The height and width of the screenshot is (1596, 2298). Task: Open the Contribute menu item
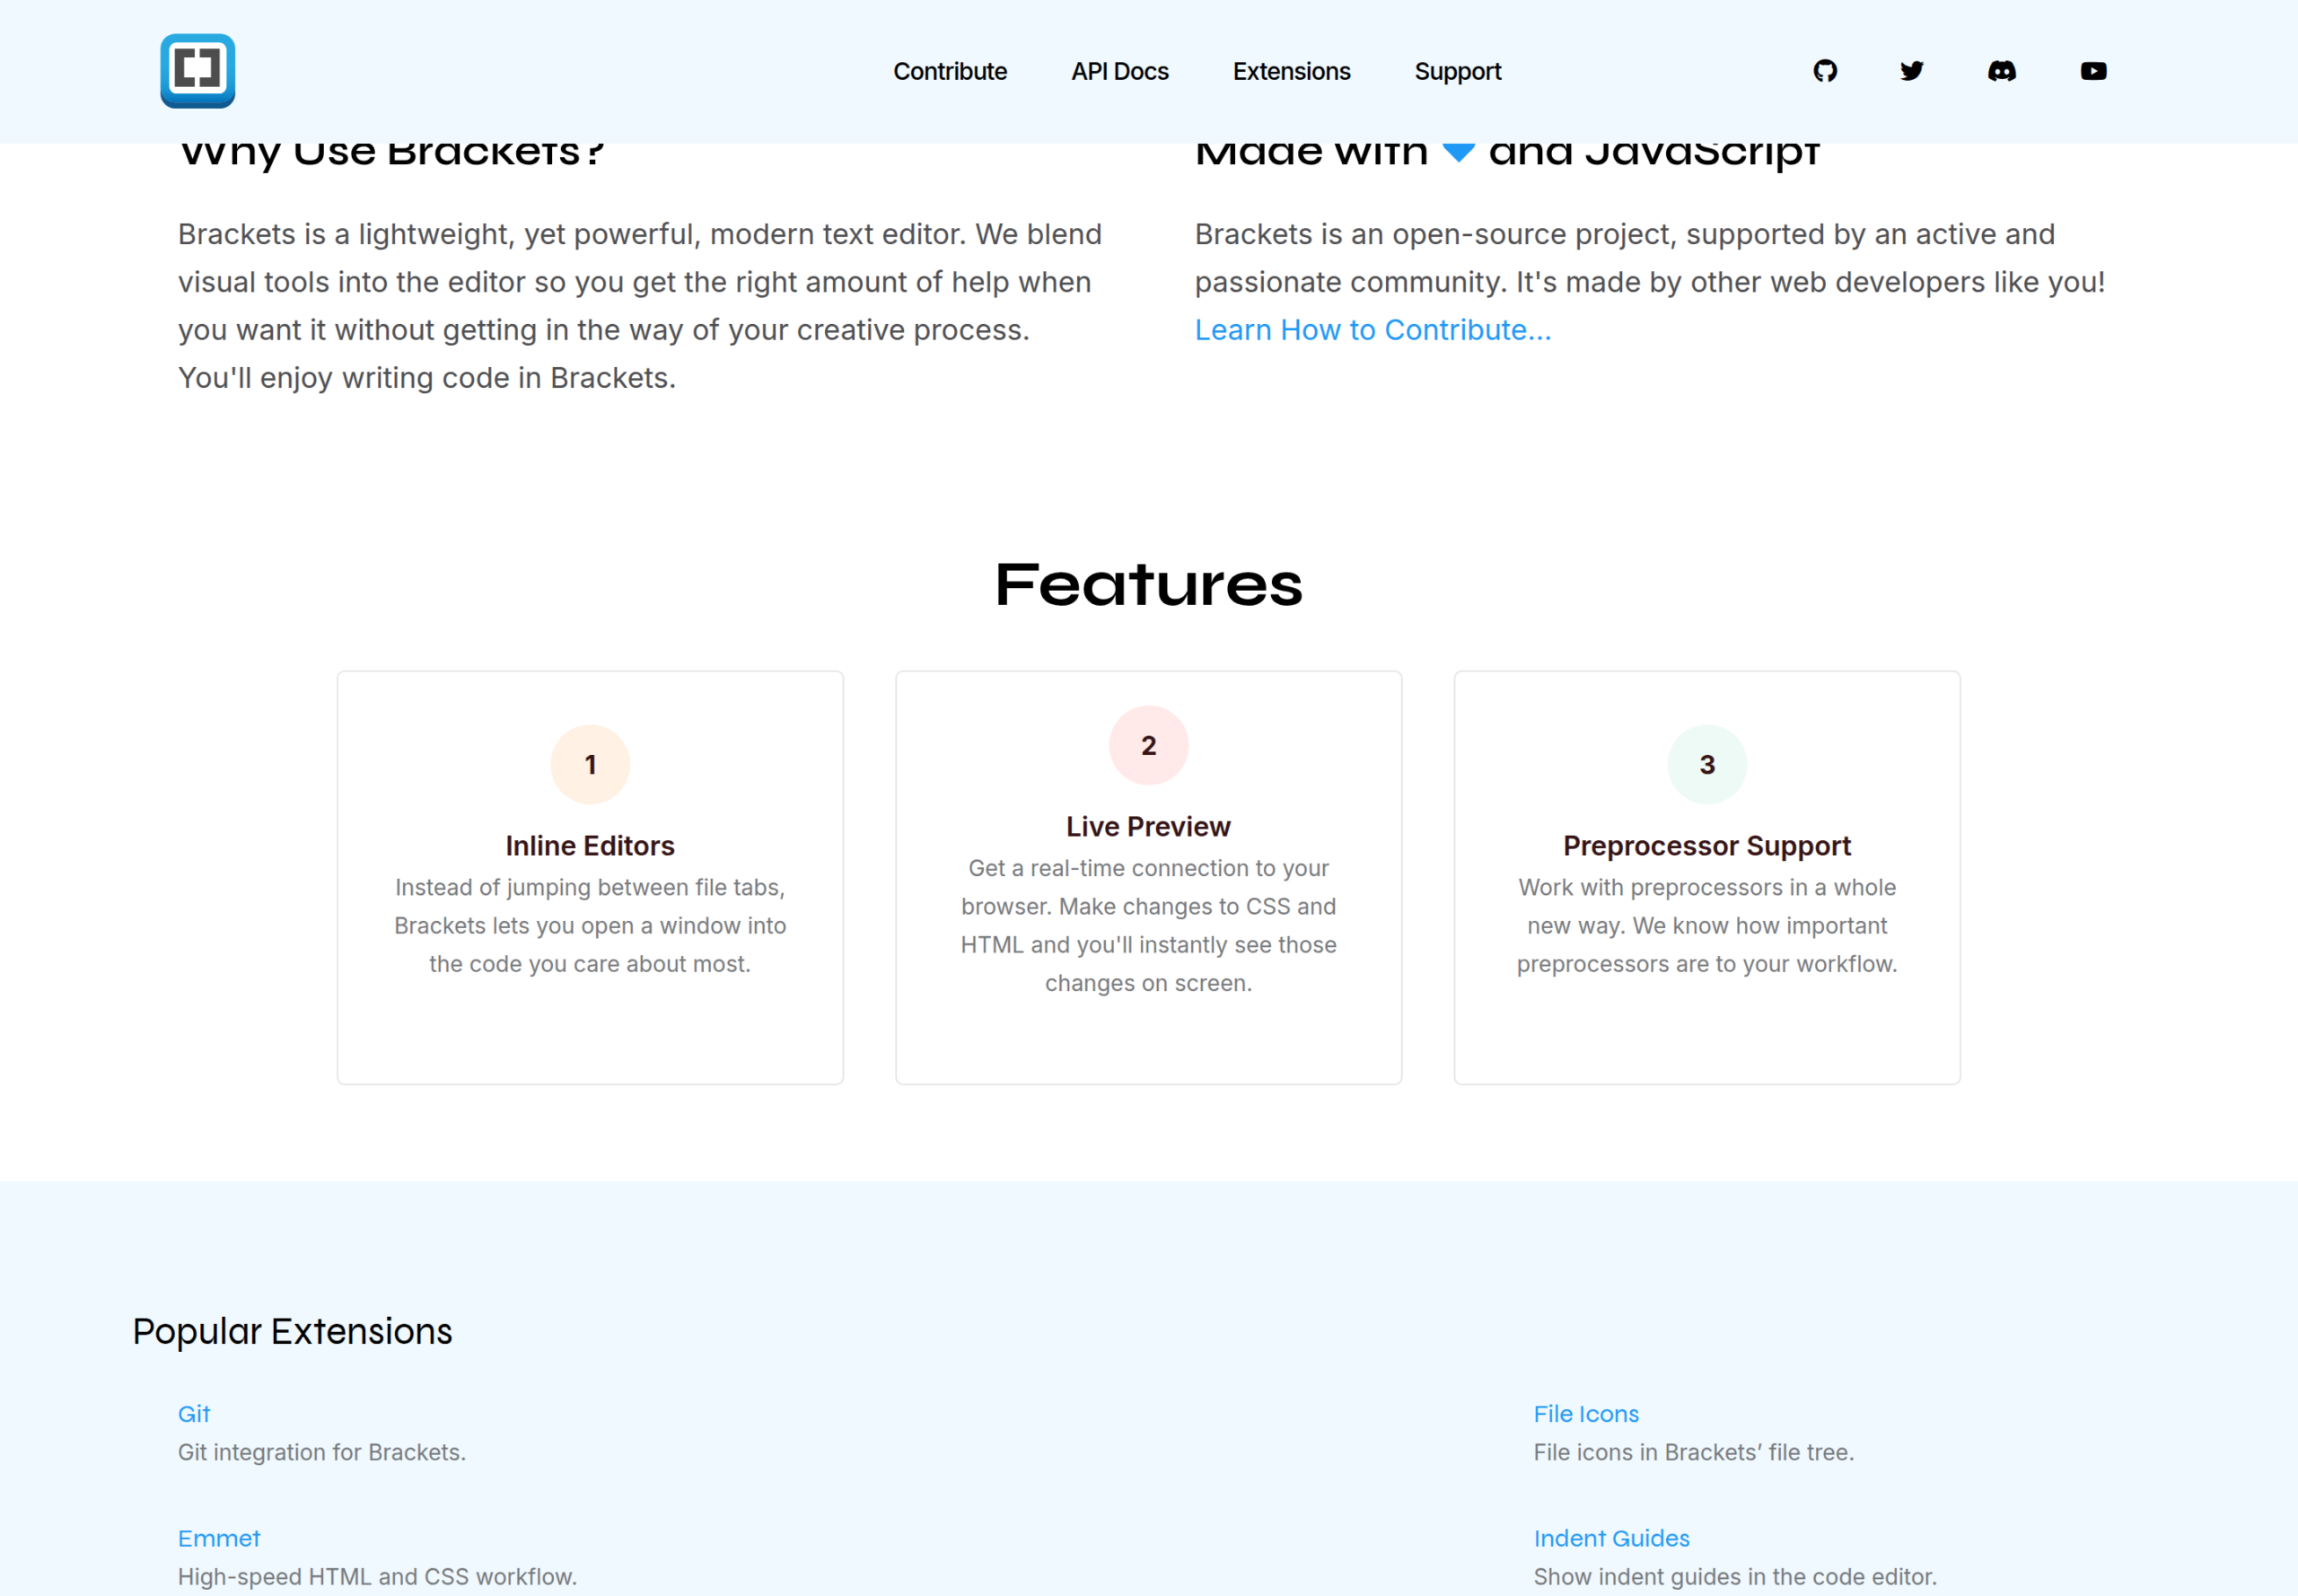click(x=950, y=72)
